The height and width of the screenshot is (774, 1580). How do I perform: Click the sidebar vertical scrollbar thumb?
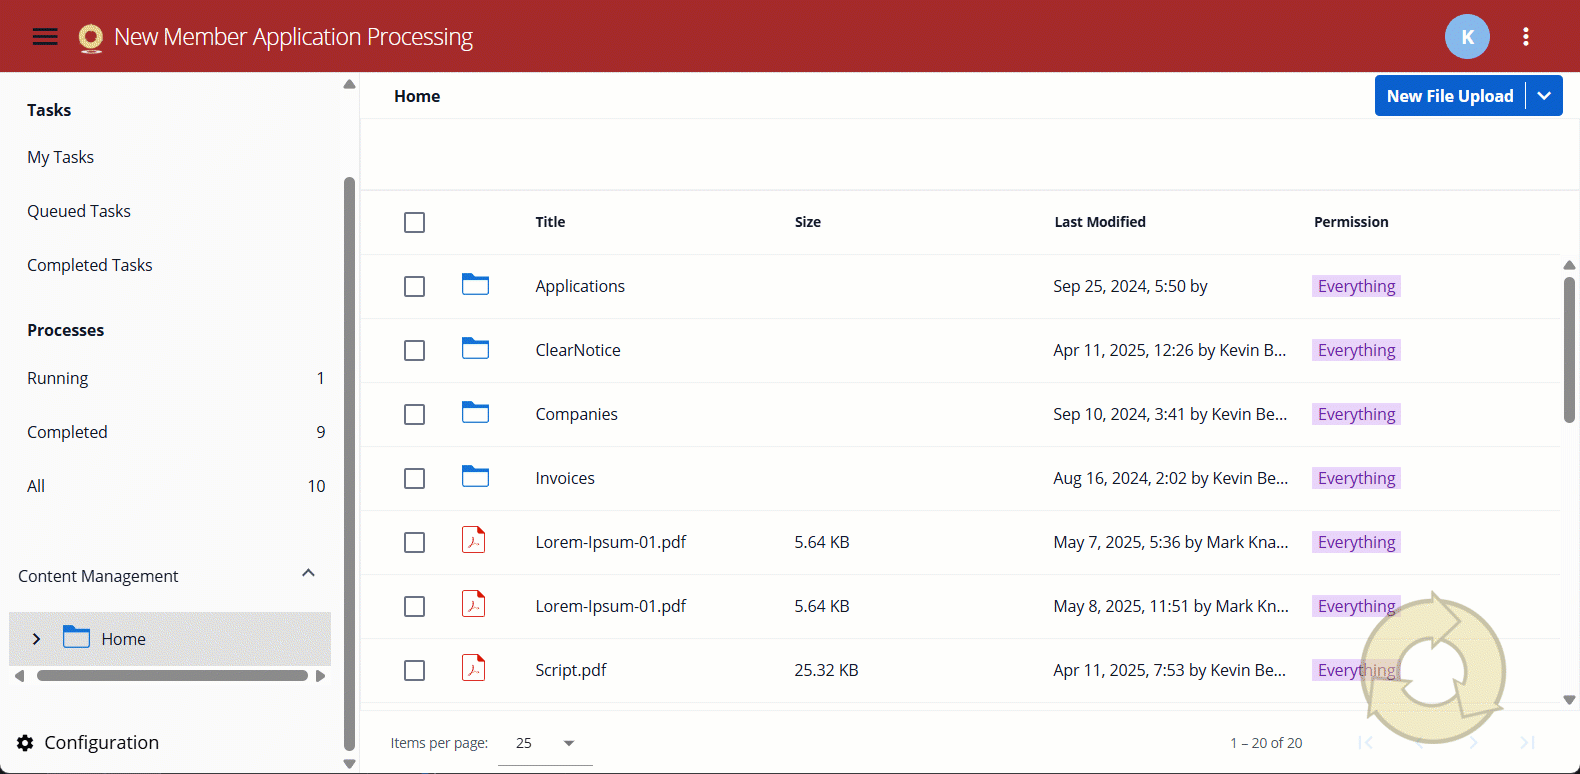(x=349, y=463)
